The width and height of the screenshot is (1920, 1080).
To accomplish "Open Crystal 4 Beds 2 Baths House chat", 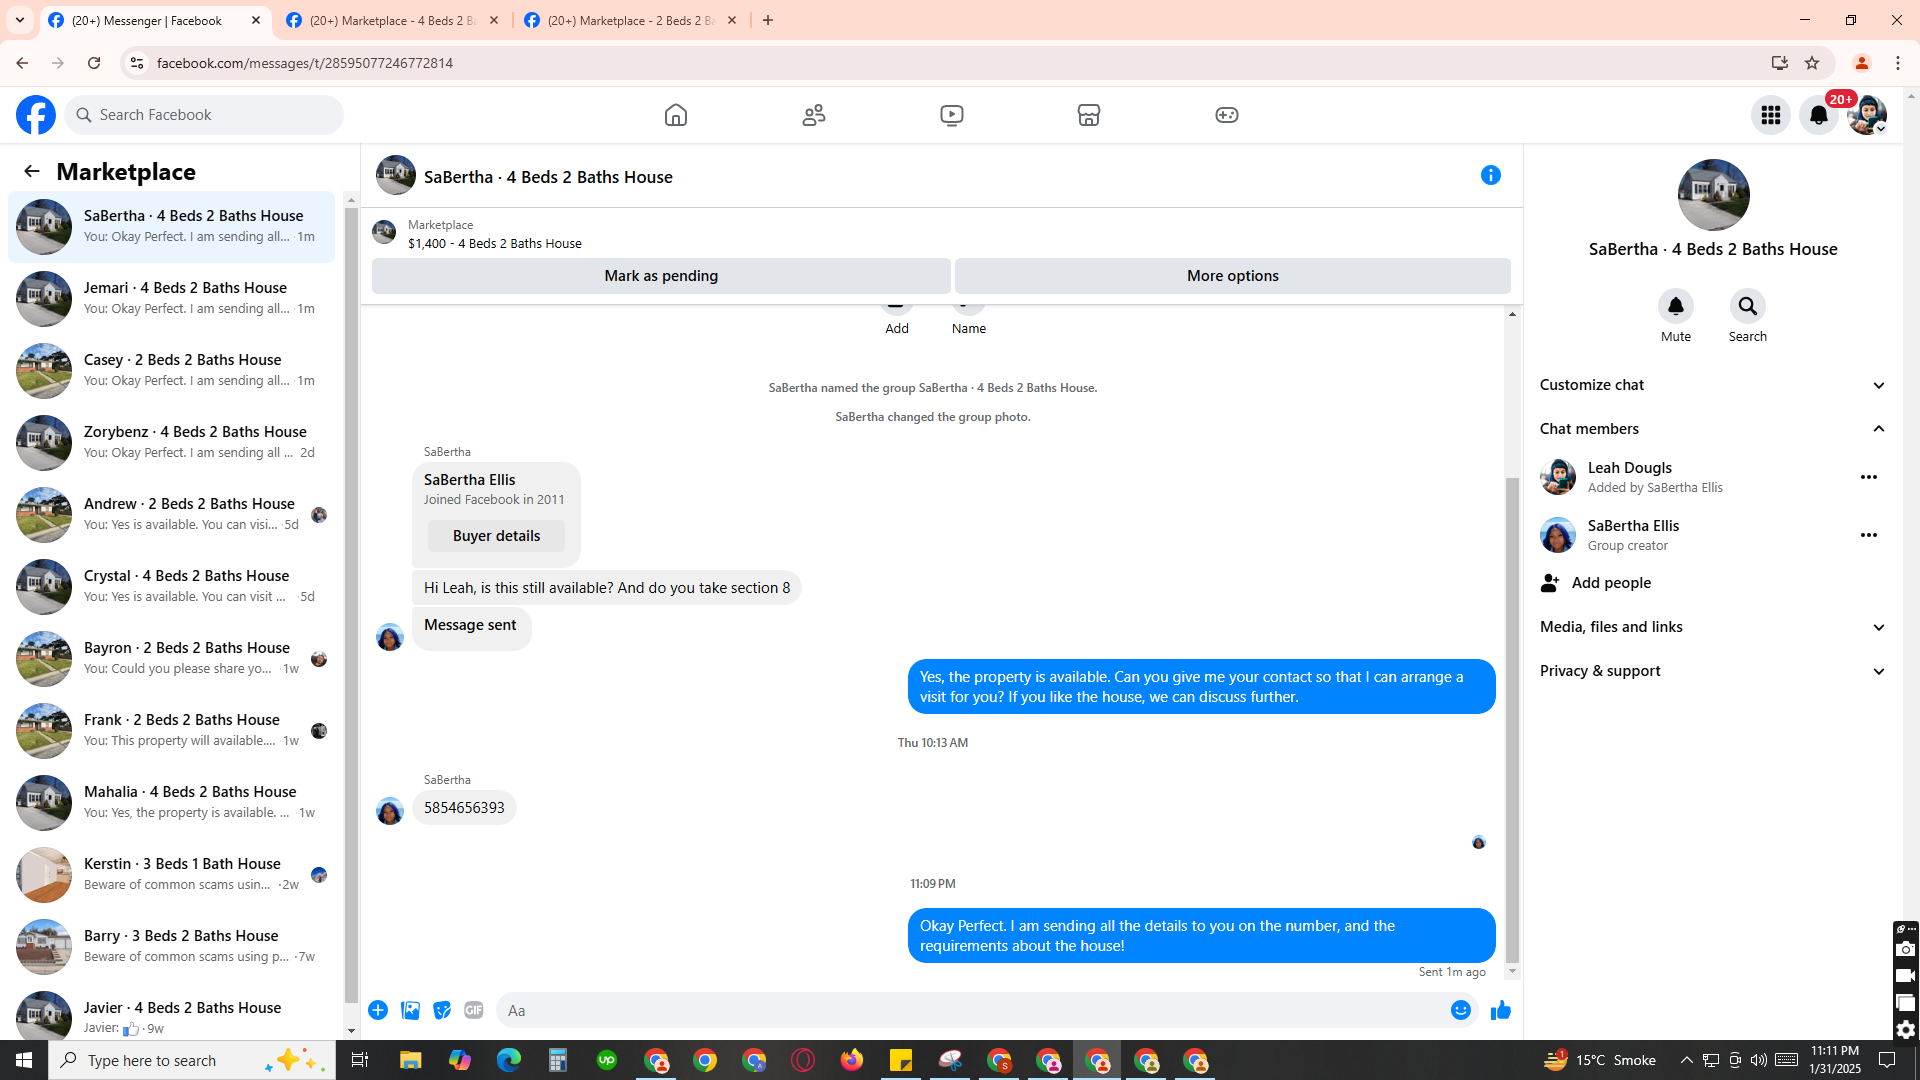I will [x=172, y=587].
